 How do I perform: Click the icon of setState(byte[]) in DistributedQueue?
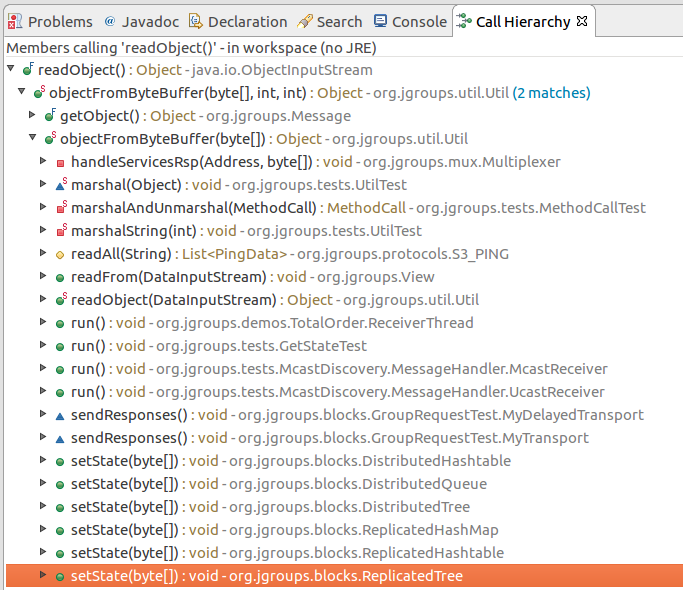[60, 485]
